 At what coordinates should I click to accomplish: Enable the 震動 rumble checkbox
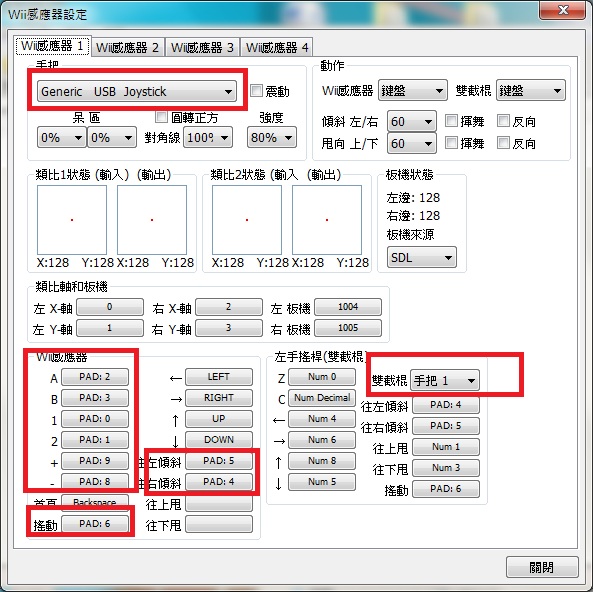click(x=256, y=90)
